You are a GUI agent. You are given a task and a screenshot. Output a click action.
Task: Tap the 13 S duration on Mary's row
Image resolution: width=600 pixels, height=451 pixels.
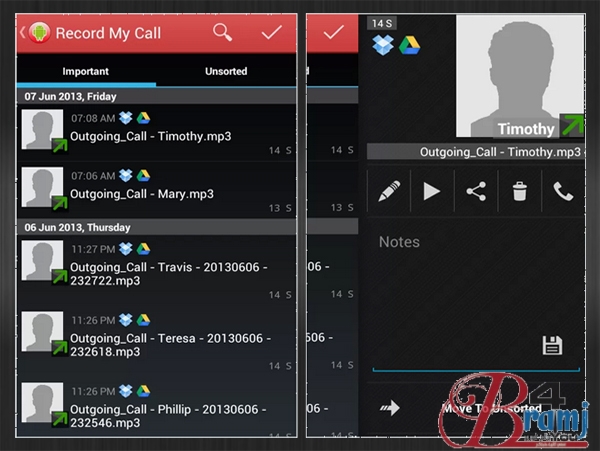click(x=280, y=208)
